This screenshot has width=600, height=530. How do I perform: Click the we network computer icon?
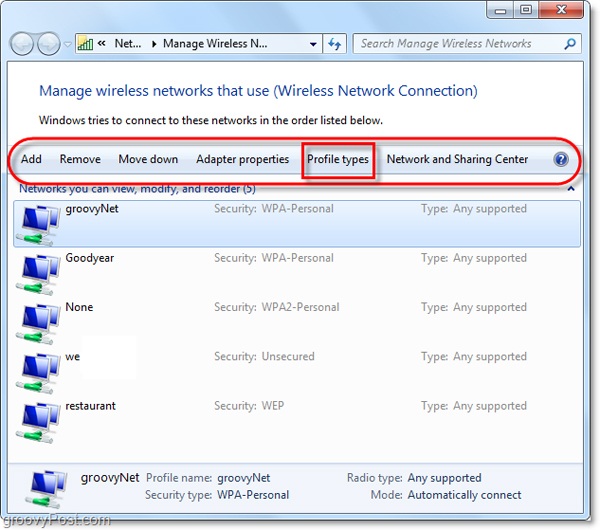click(38, 373)
